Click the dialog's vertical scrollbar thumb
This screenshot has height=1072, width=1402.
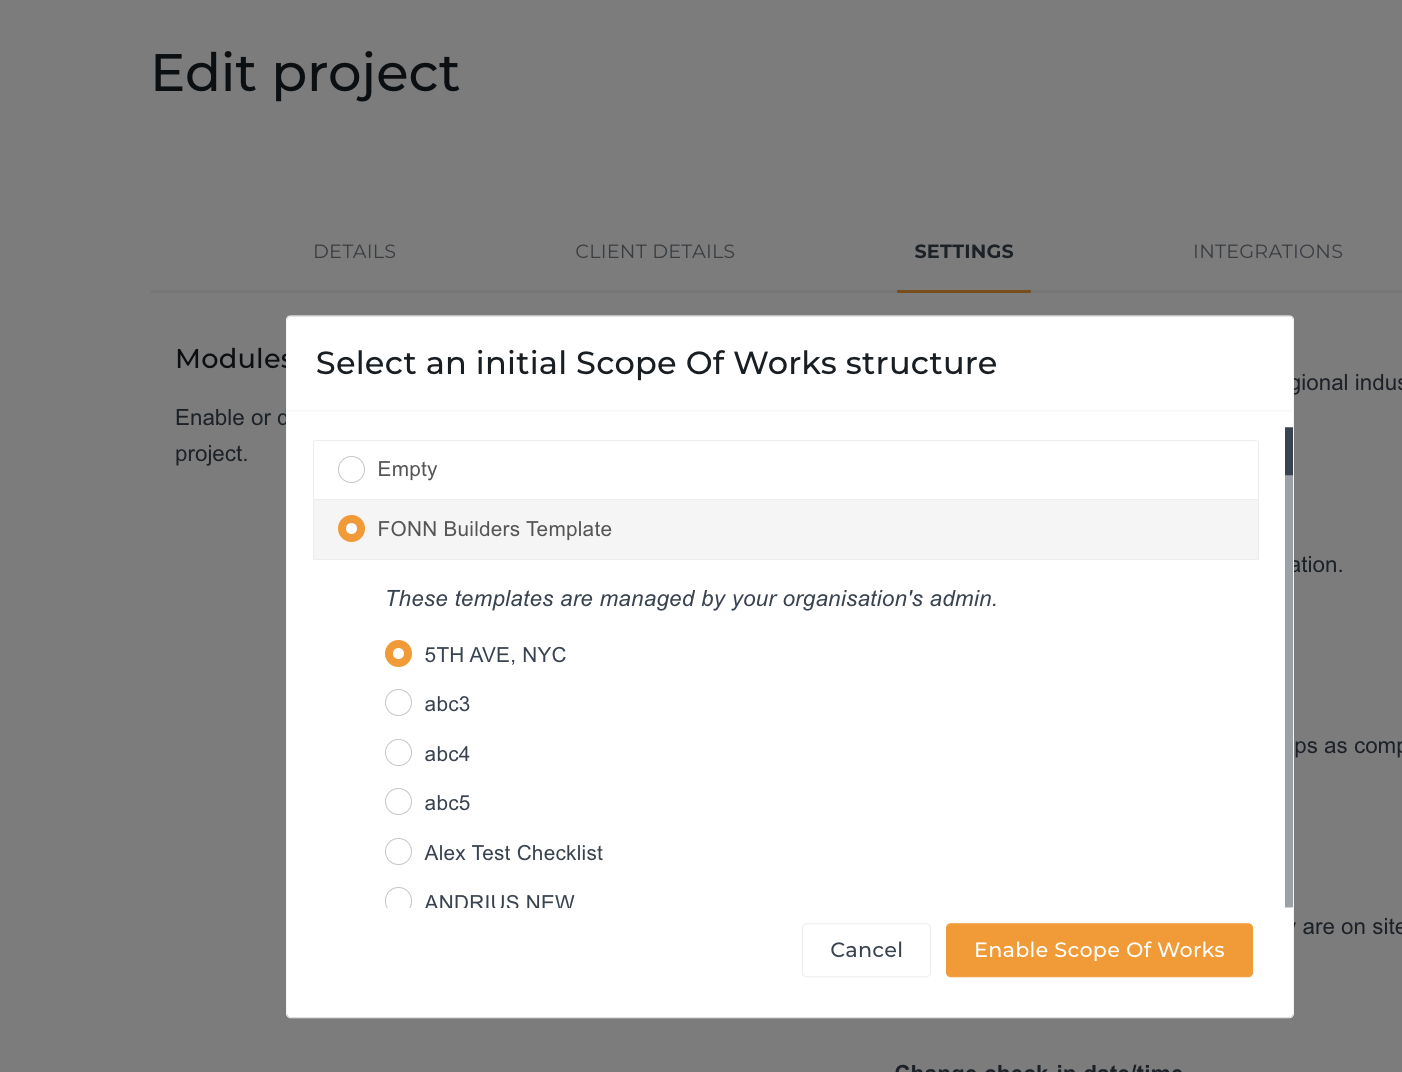click(1289, 451)
